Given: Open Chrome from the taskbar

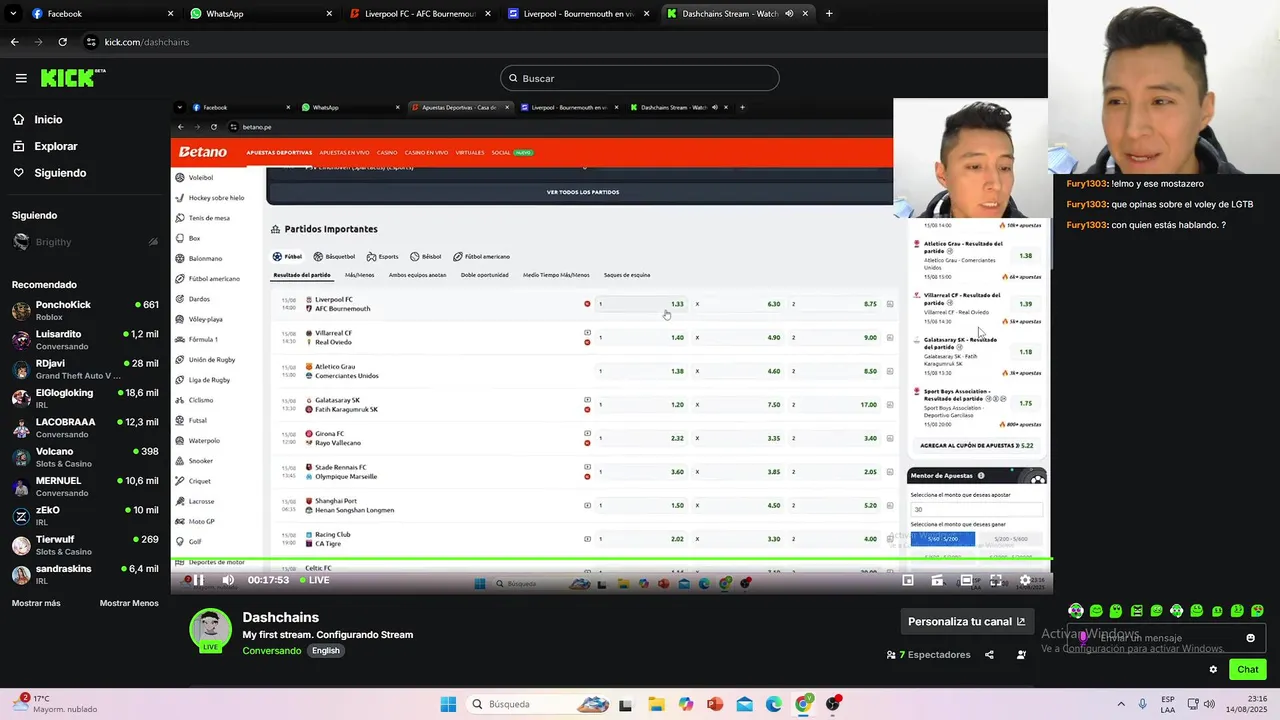Looking at the screenshot, I should (803, 704).
